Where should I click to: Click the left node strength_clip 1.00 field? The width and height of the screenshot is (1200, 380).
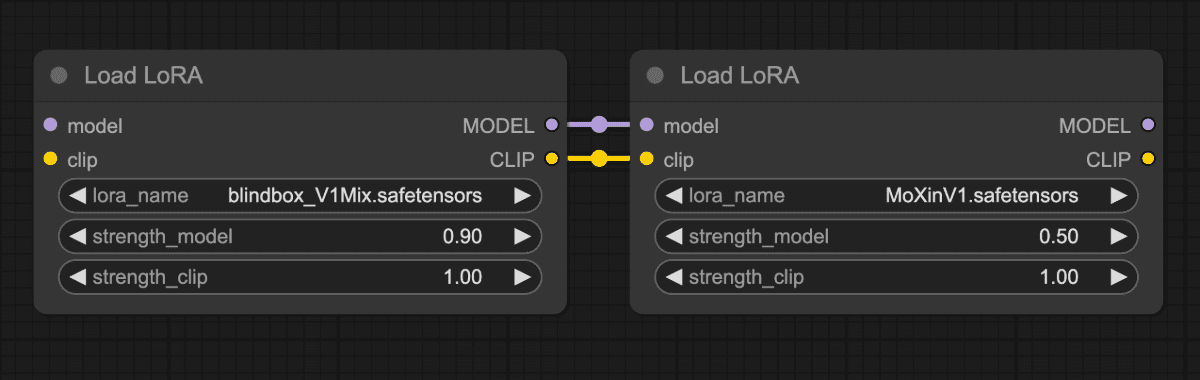[x=300, y=277]
